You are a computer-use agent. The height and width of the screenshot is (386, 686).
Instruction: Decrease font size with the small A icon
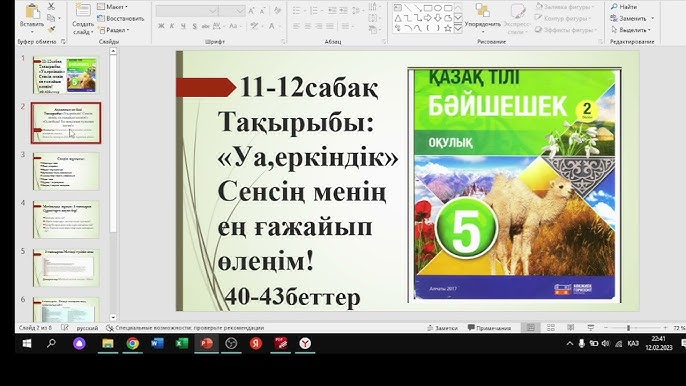(263, 11)
